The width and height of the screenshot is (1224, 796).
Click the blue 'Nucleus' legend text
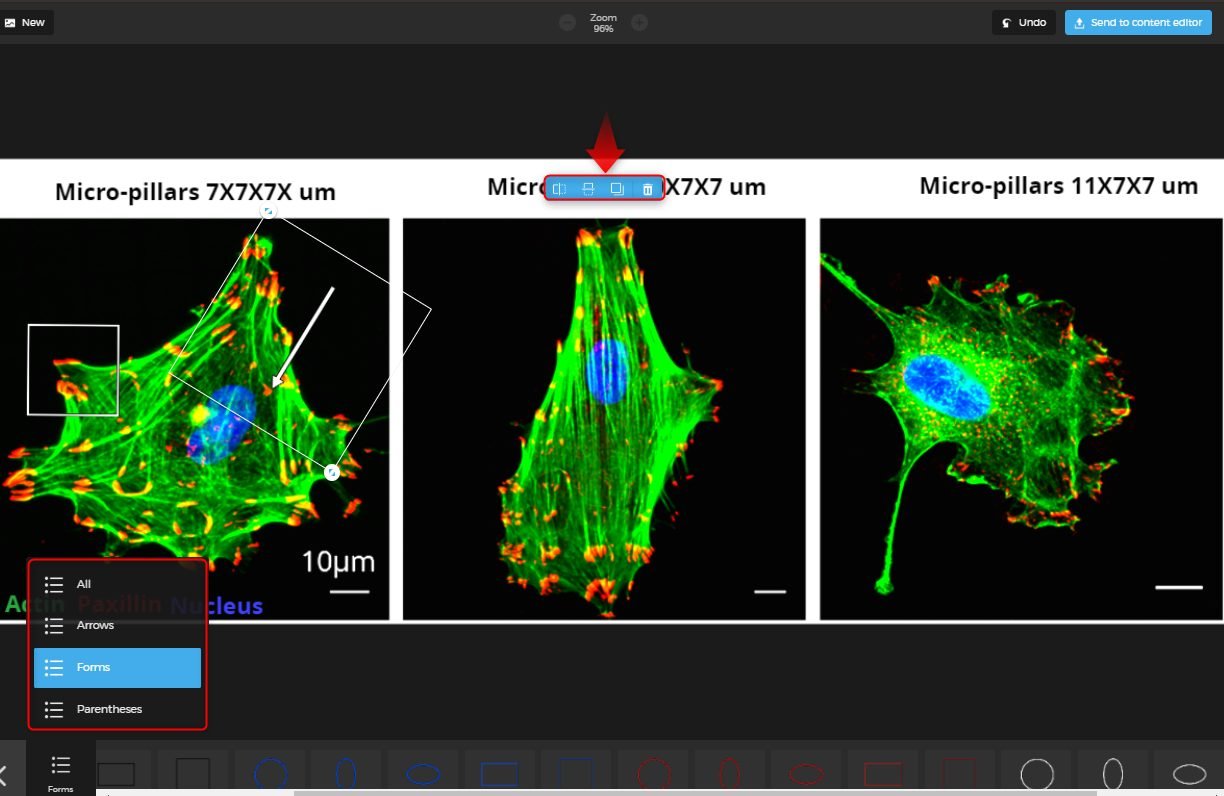coord(216,605)
